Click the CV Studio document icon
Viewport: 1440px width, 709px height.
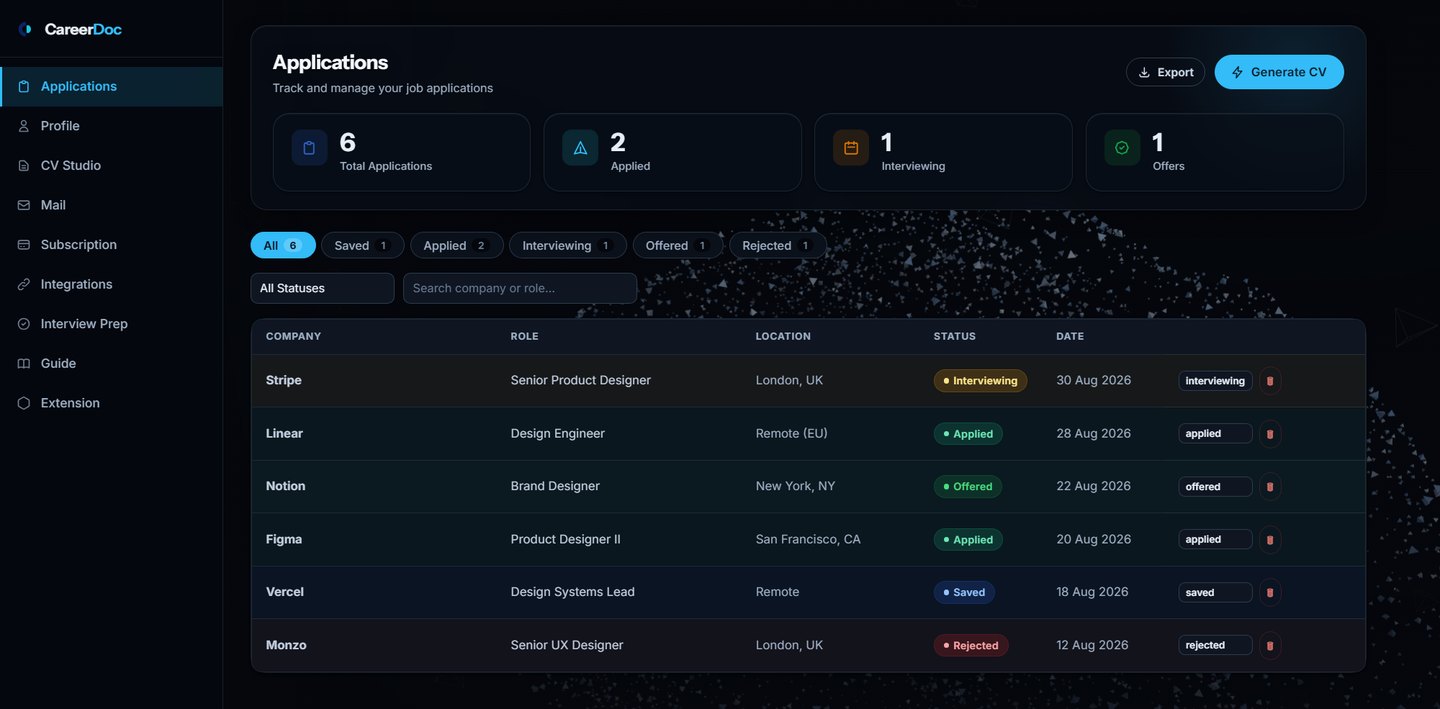click(x=24, y=166)
